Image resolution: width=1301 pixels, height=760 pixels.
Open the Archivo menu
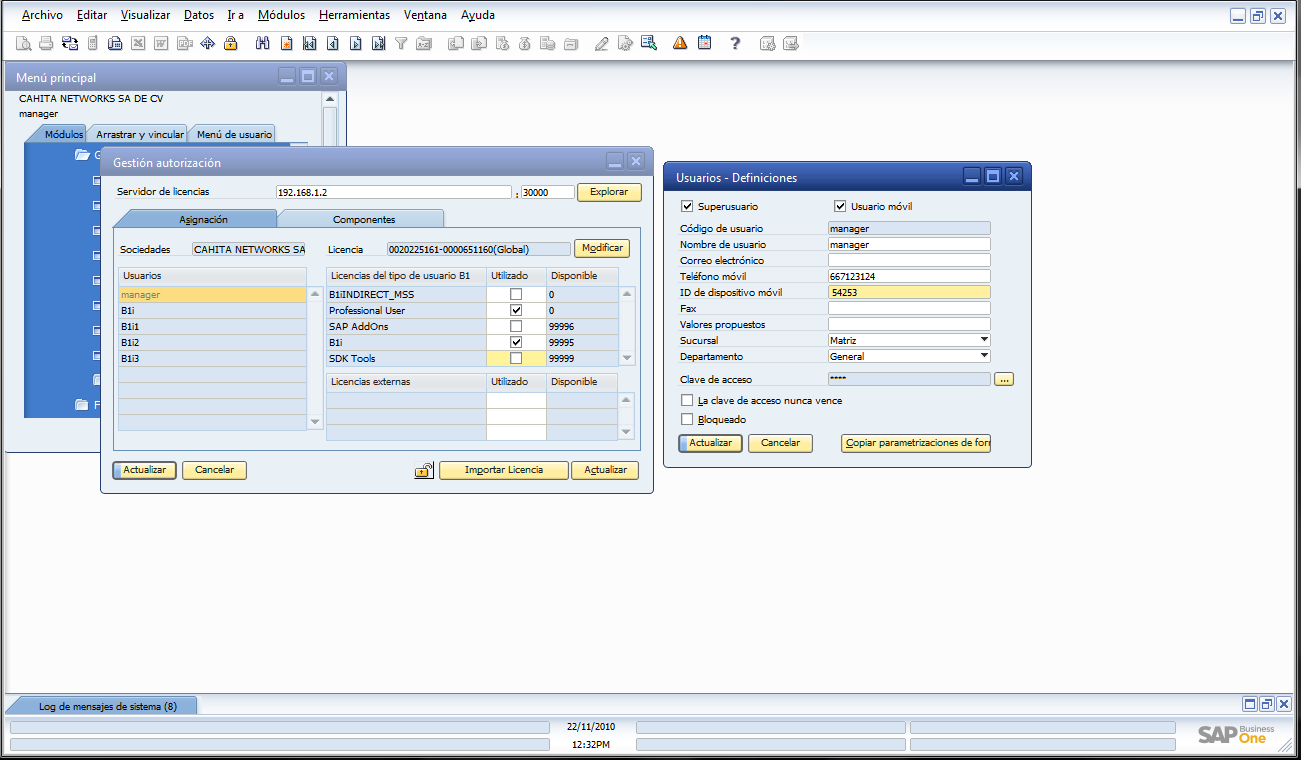pyautogui.click(x=42, y=15)
